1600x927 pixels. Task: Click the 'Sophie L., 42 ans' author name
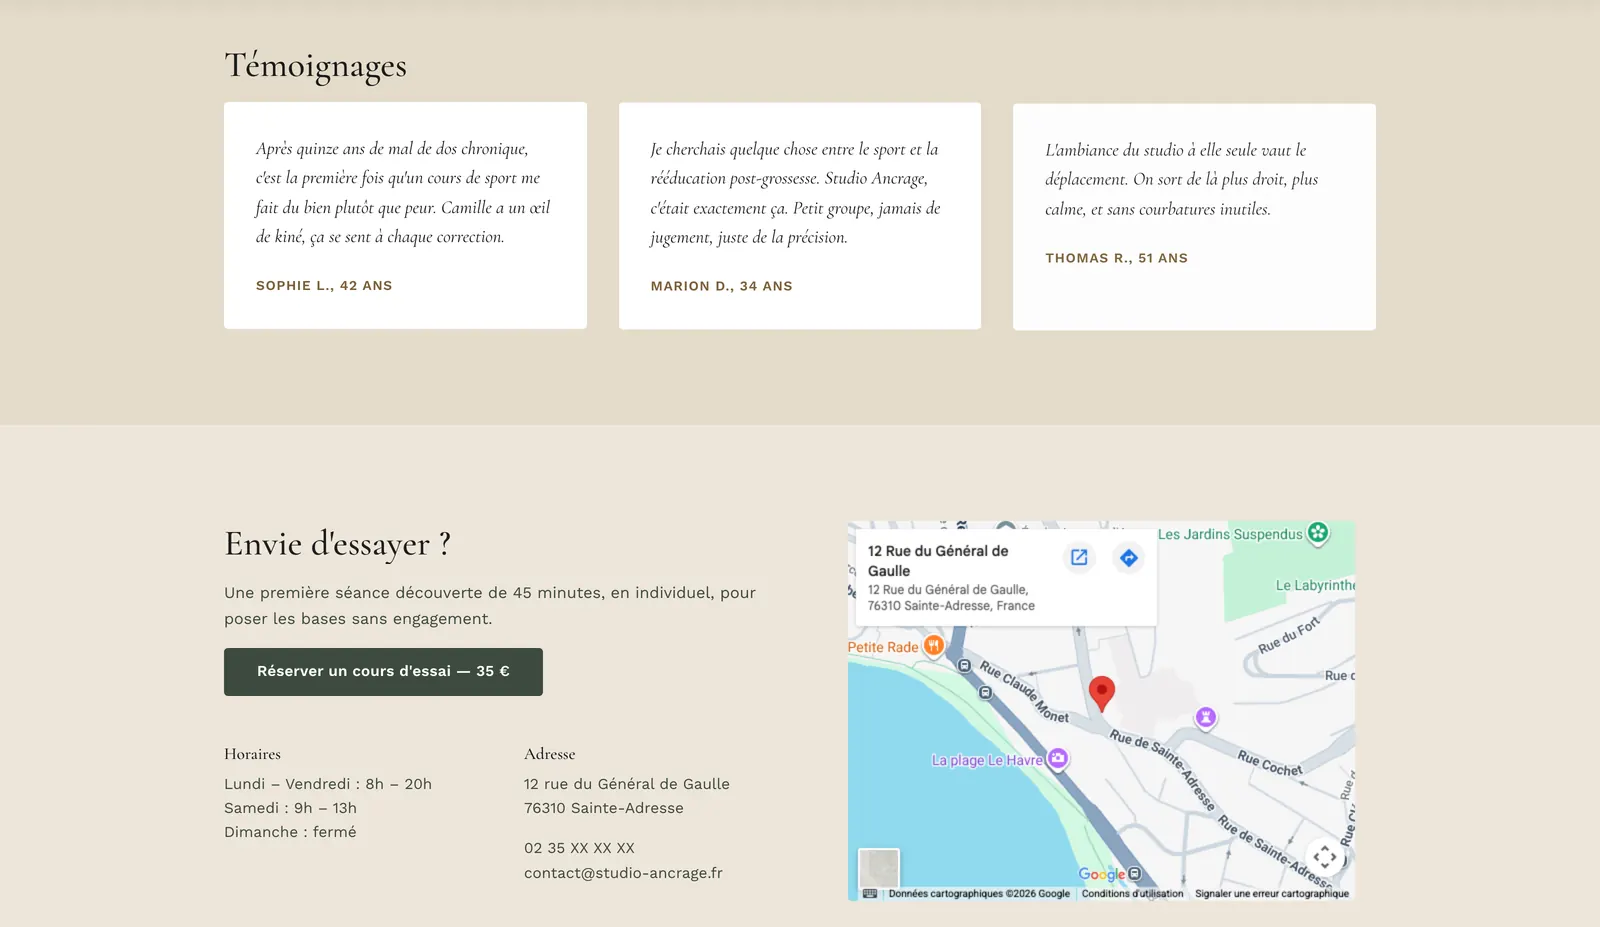[x=324, y=286]
